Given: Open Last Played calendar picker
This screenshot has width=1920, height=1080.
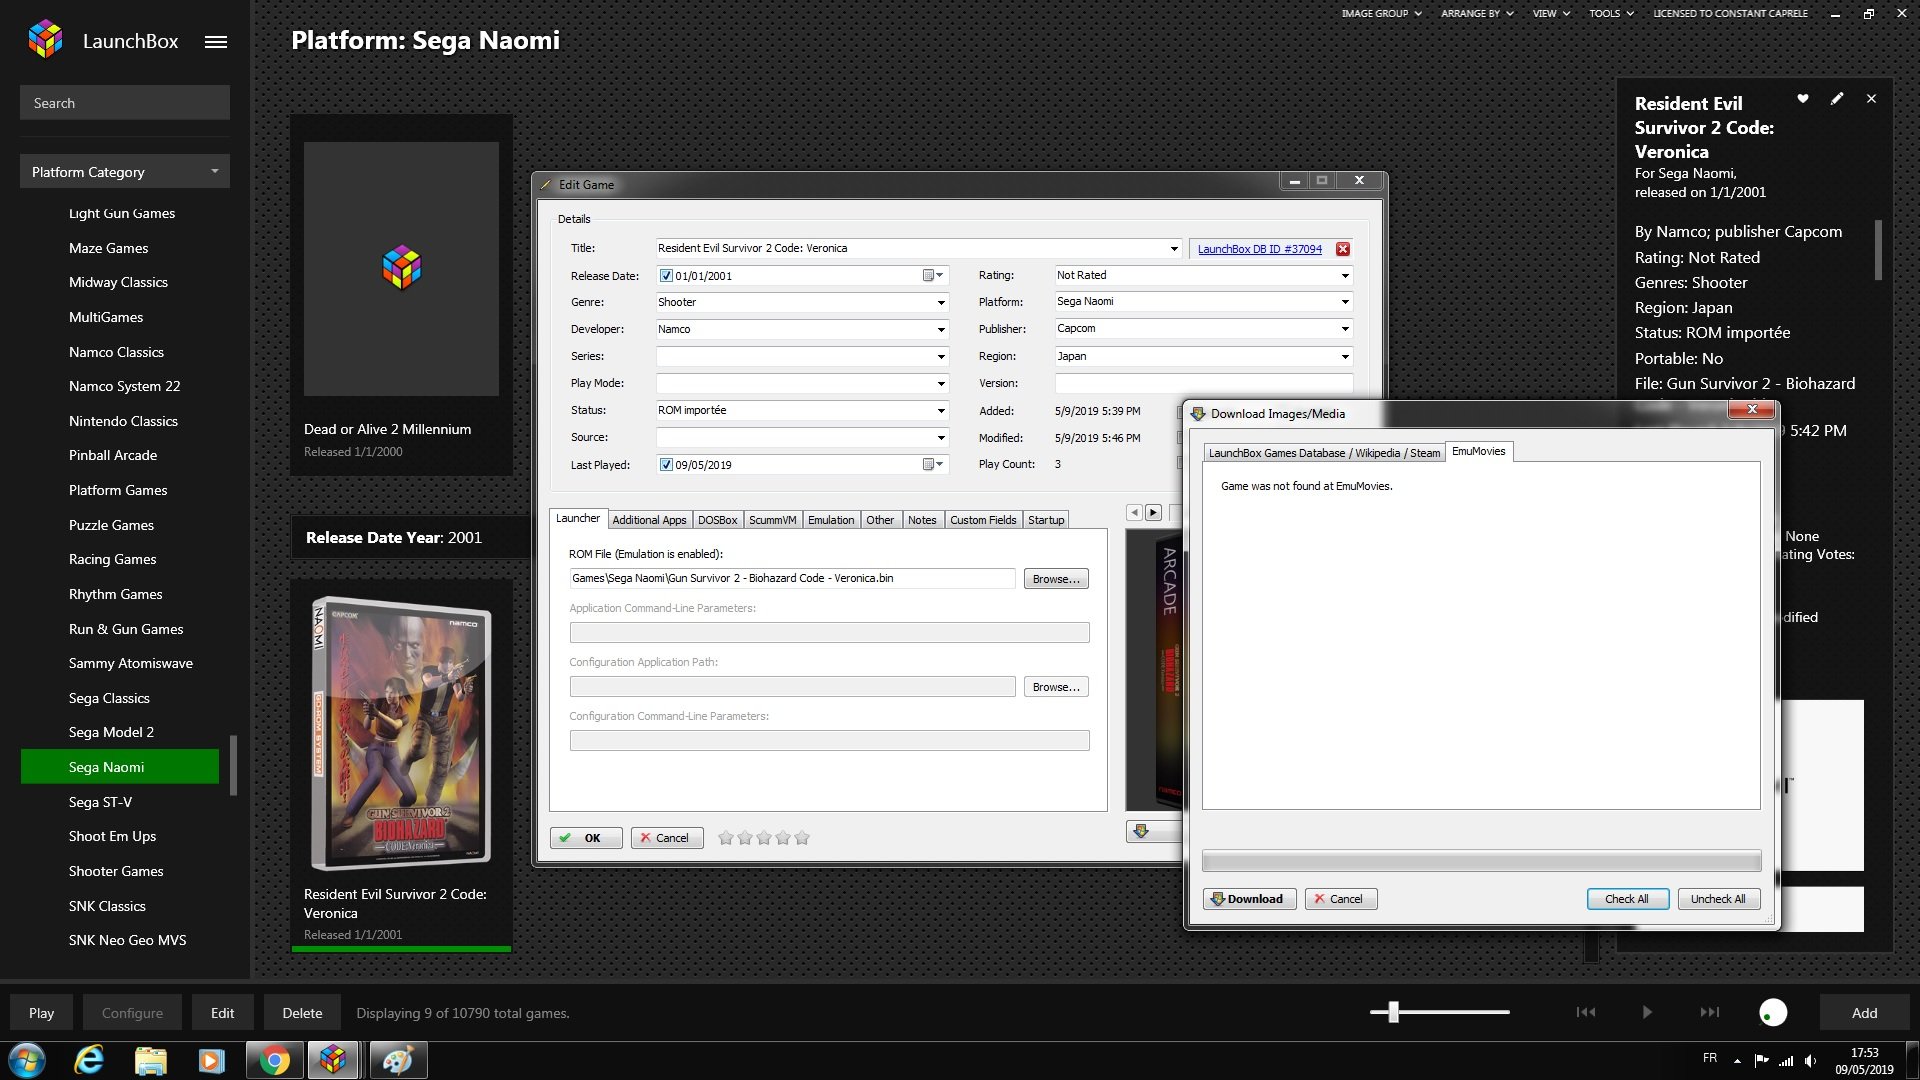Looking at the screenshot, I should pos(932,464).
